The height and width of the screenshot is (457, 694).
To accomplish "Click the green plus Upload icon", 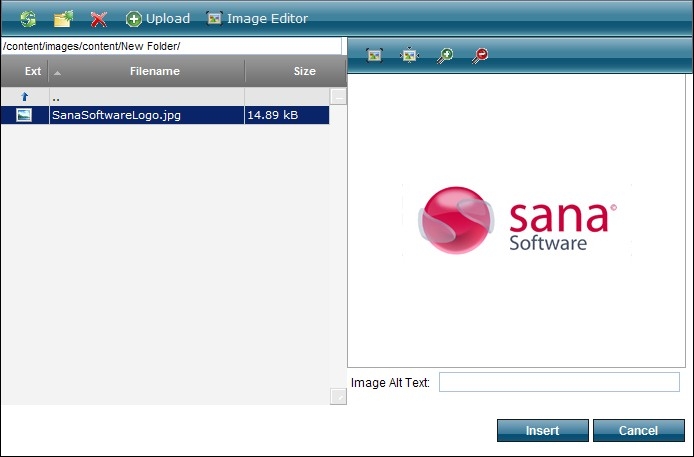I will click(134, 19).
